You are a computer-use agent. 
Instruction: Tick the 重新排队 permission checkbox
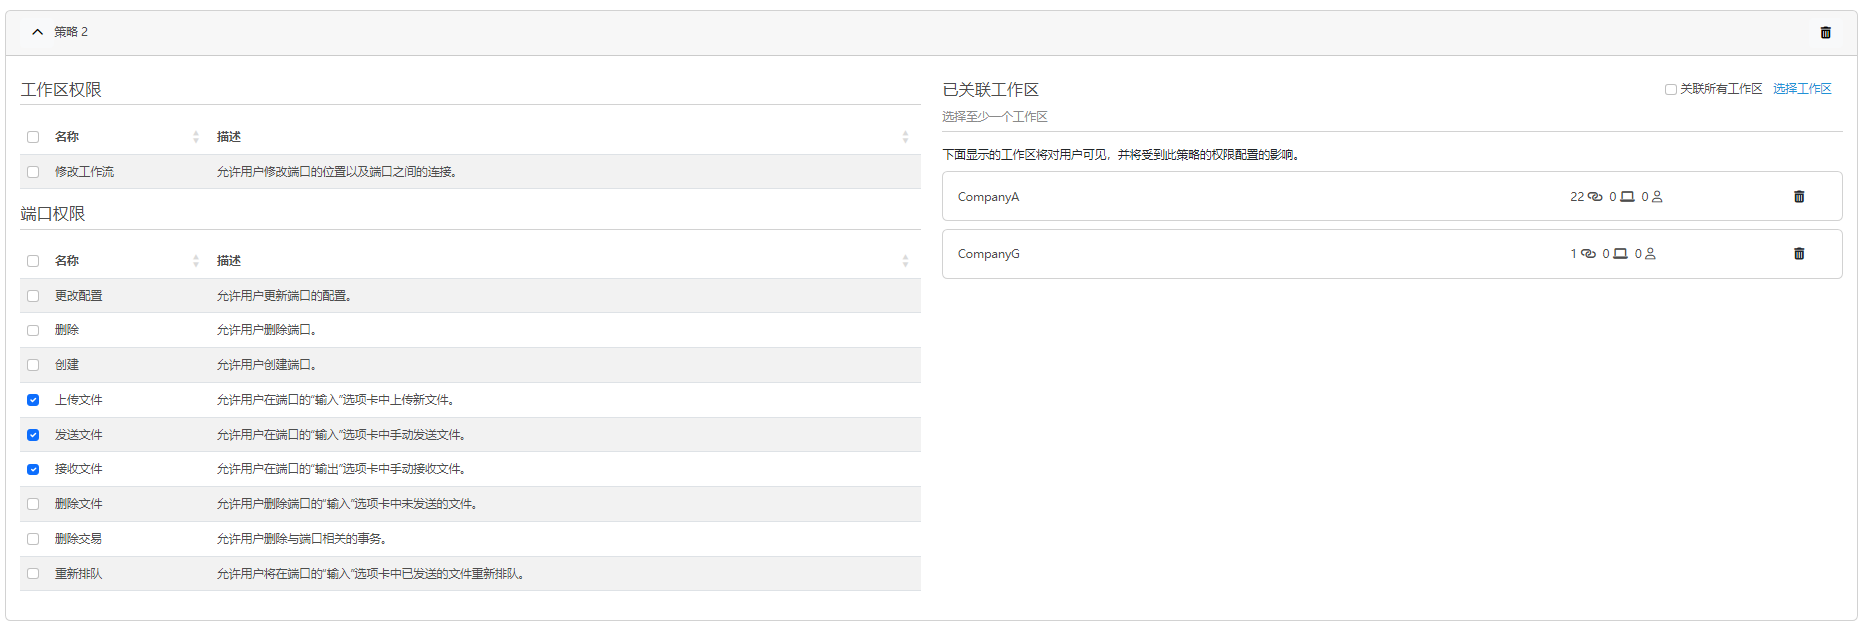[x=33, y=574]
